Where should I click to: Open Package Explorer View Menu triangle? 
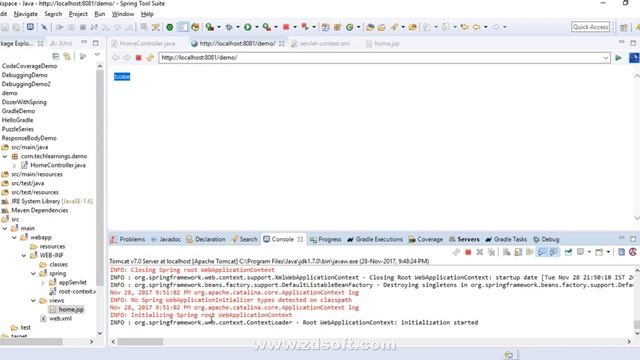tap(97, 55)
